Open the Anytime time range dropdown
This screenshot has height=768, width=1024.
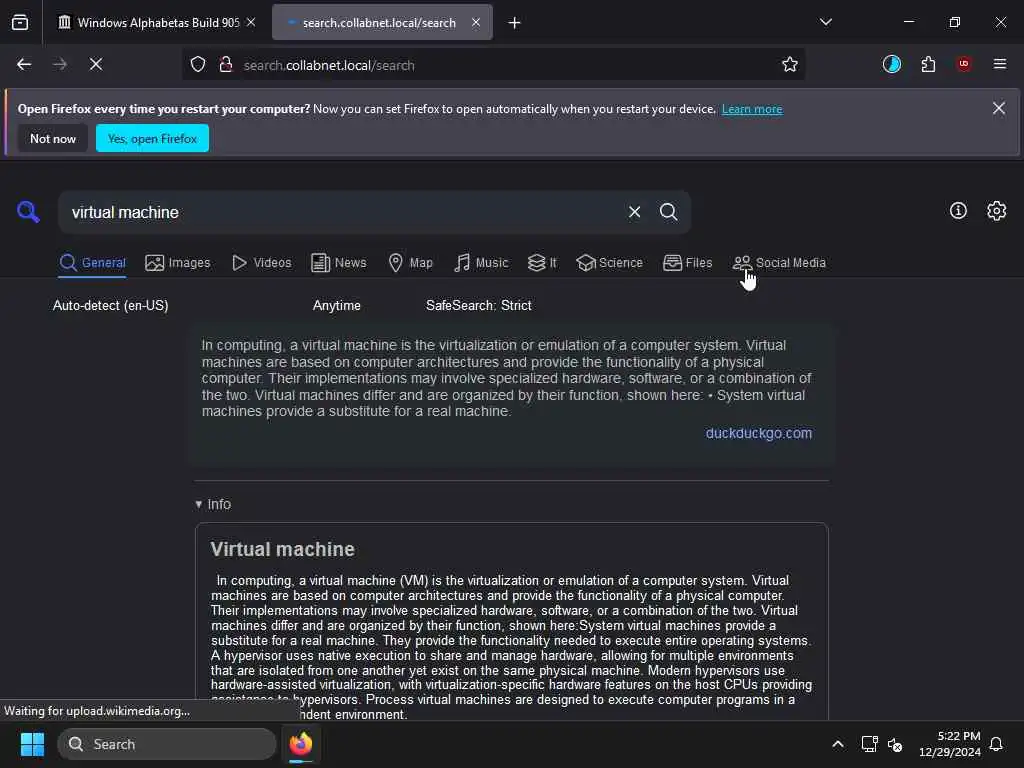336,305
